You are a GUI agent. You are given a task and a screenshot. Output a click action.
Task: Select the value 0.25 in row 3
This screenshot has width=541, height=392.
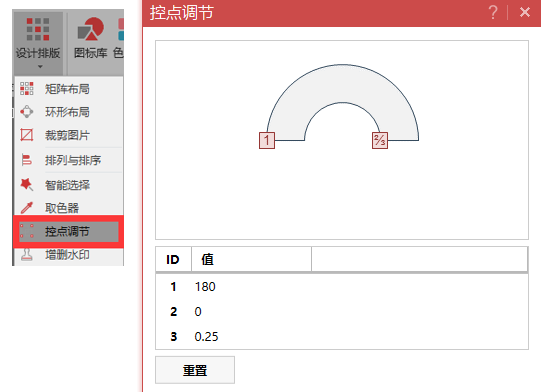[206, 336]
